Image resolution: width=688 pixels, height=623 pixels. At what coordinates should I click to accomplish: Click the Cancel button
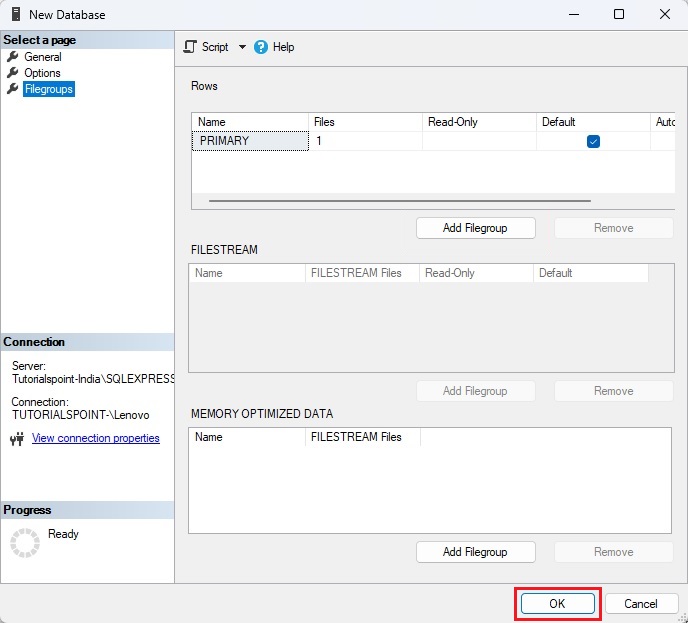[x=641, y=604]
